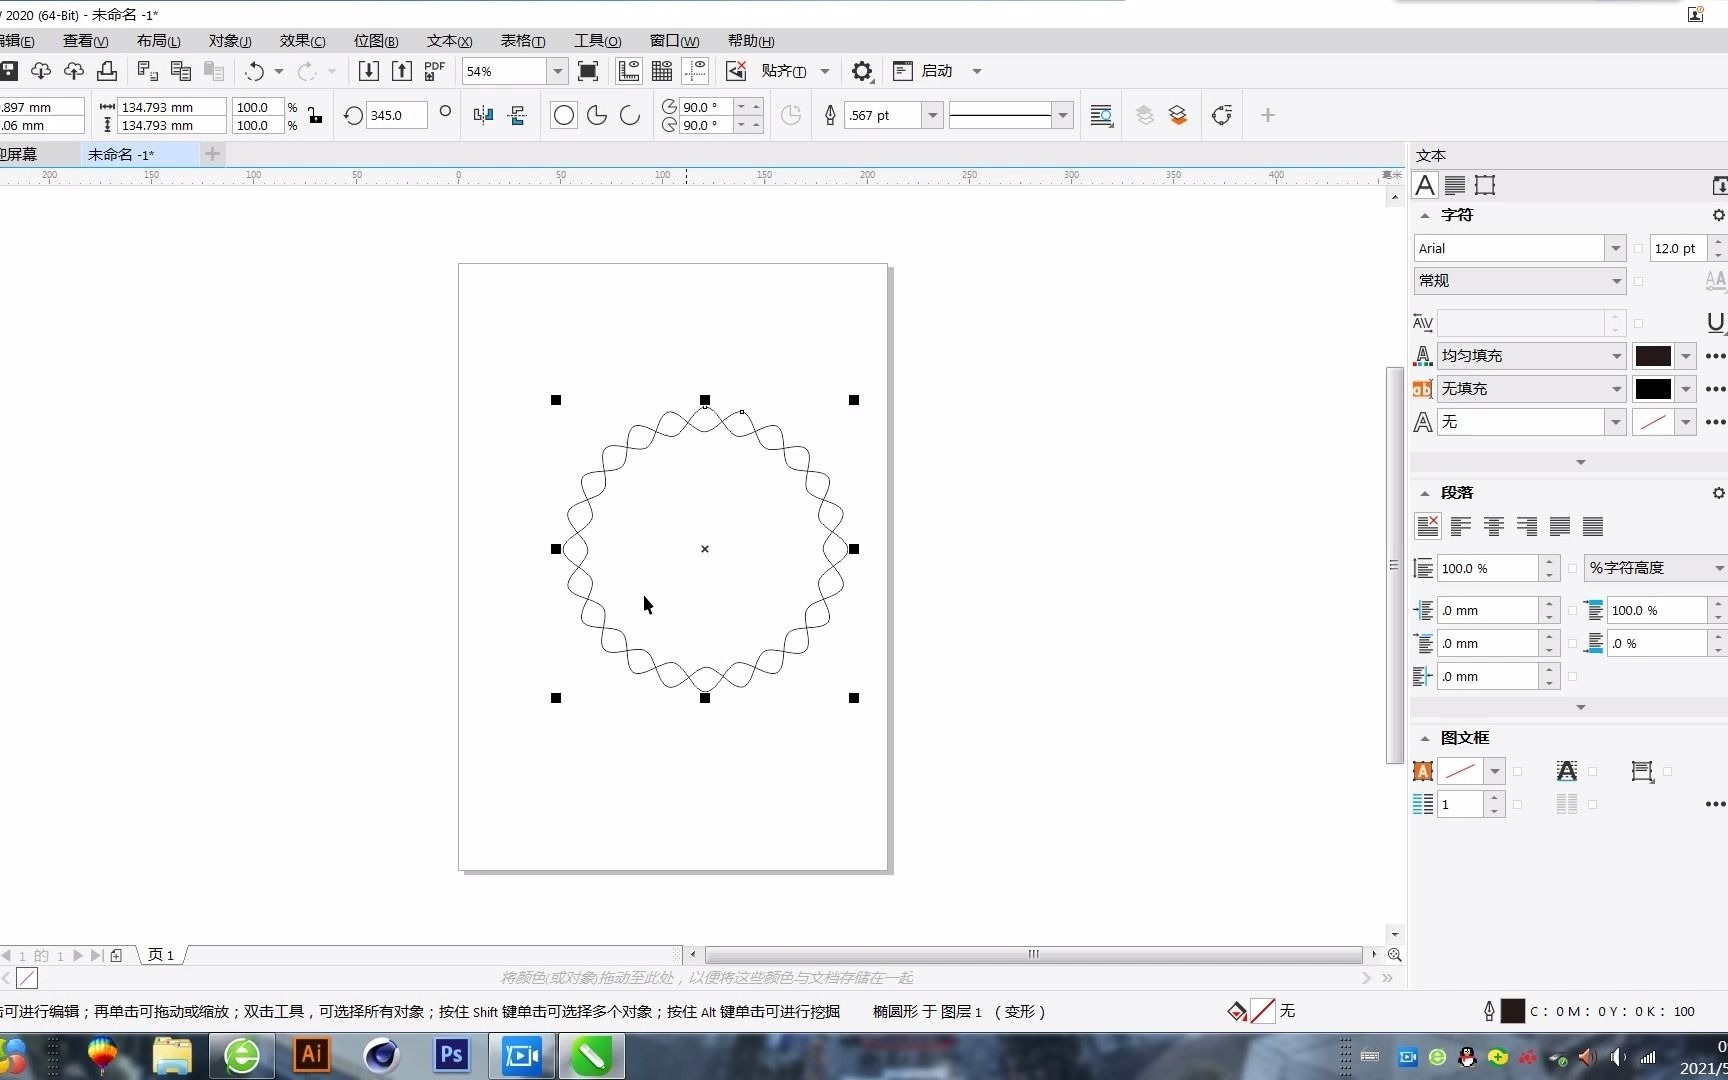Click the Import icon with down arrow
This screenshot has width=1728, height=1080.
coord(368,71)
